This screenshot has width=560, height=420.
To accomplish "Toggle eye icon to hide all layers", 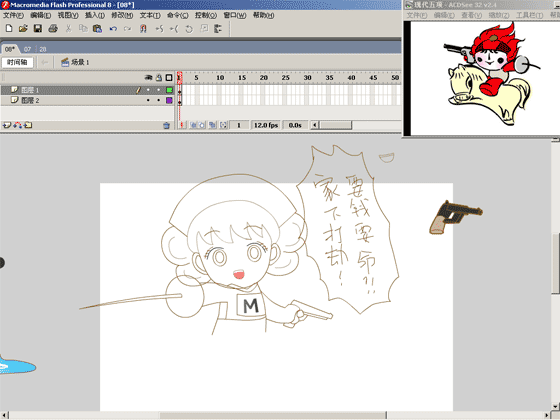I will click(x=148, y=78).
